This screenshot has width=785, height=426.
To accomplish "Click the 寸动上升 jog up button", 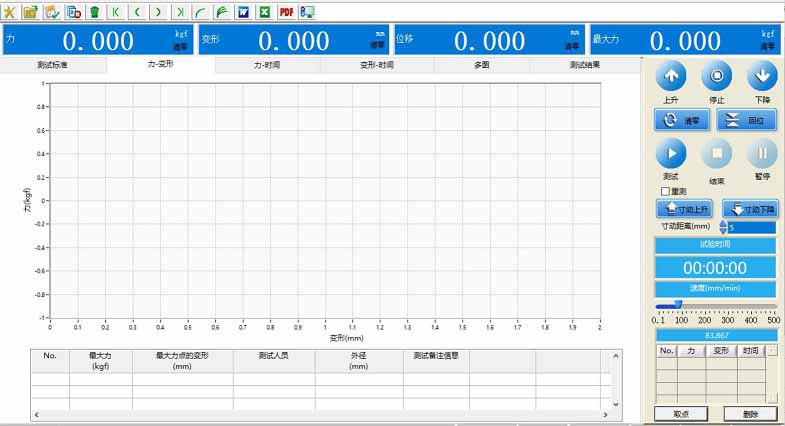I will (682, 209).
